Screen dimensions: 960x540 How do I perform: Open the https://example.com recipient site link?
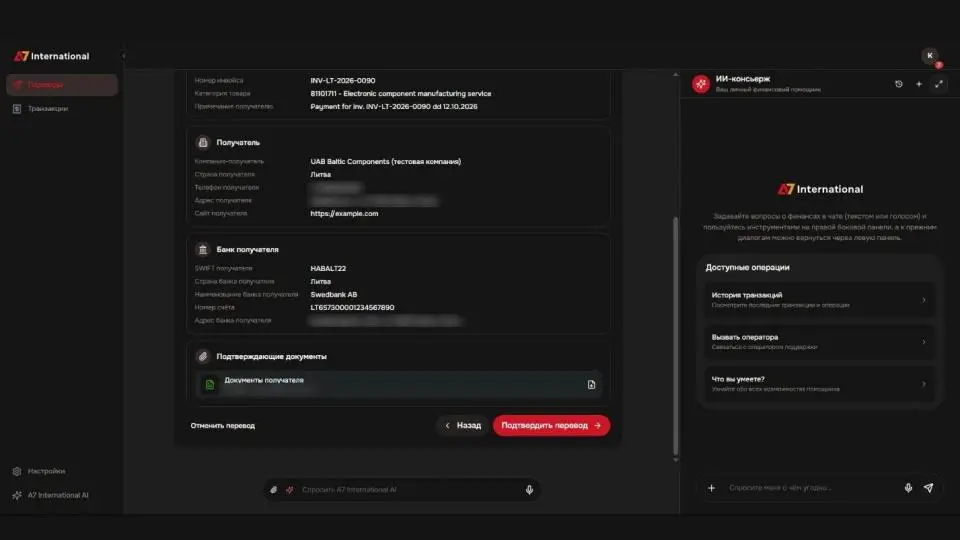pyautogui.click(x=344, y=214)
